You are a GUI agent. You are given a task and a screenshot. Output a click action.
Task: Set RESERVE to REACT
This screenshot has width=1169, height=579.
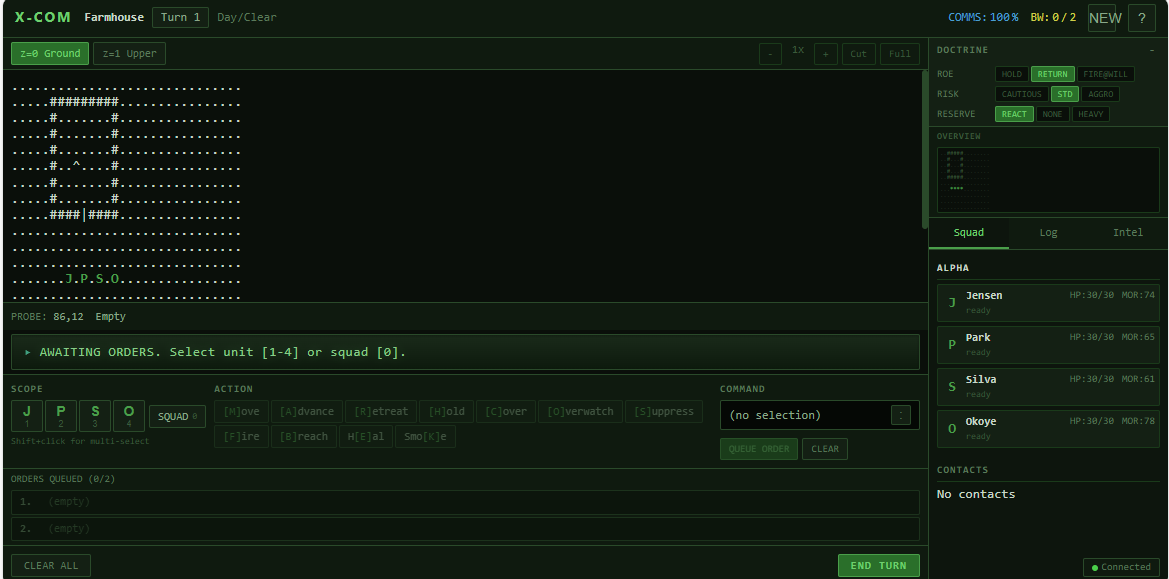tap(1014, 114)
